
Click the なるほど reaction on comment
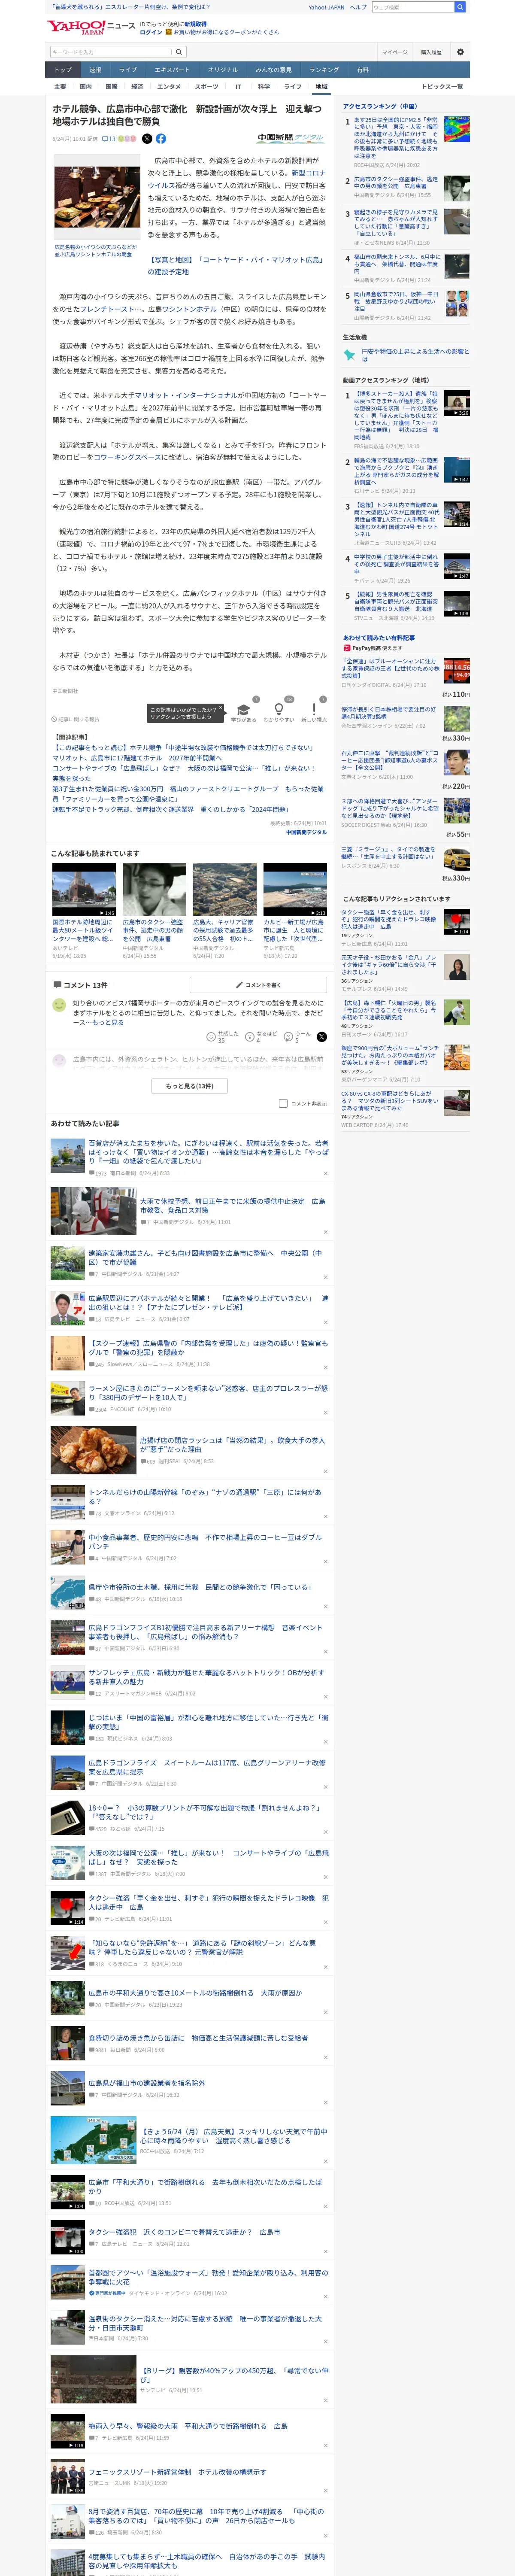point(261,1036)
